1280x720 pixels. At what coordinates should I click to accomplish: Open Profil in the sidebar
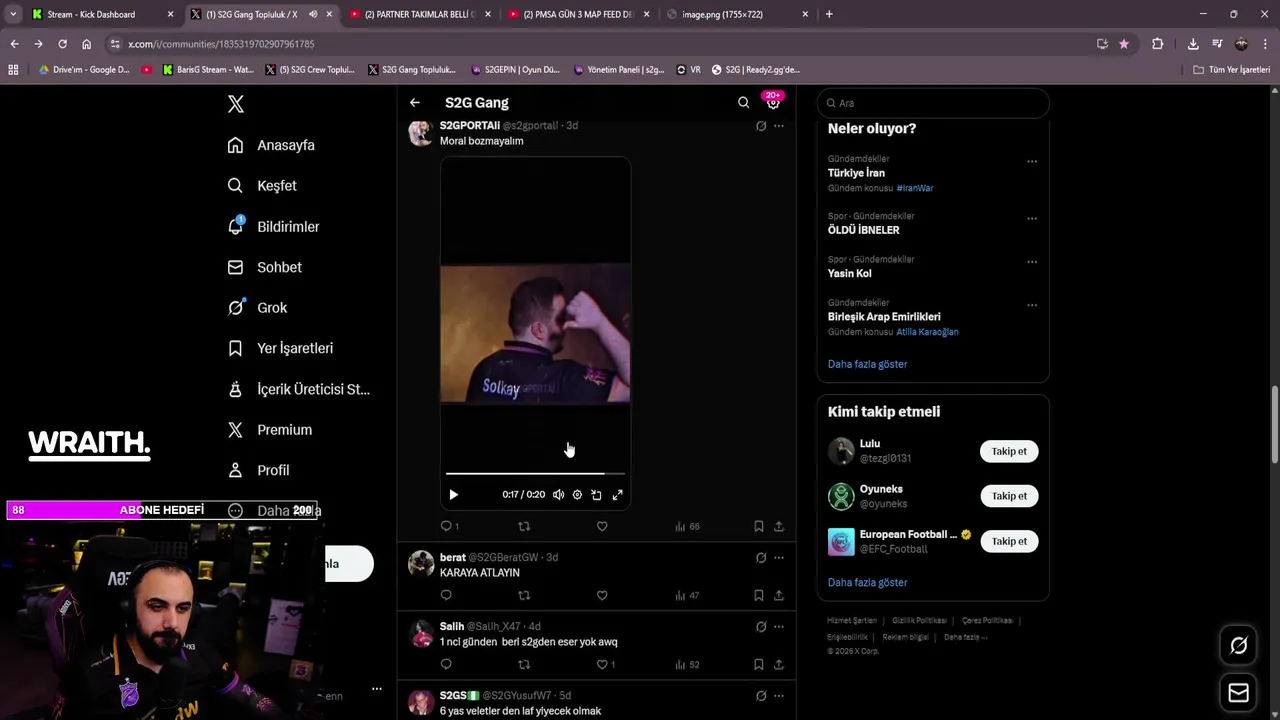coord(258,470)
